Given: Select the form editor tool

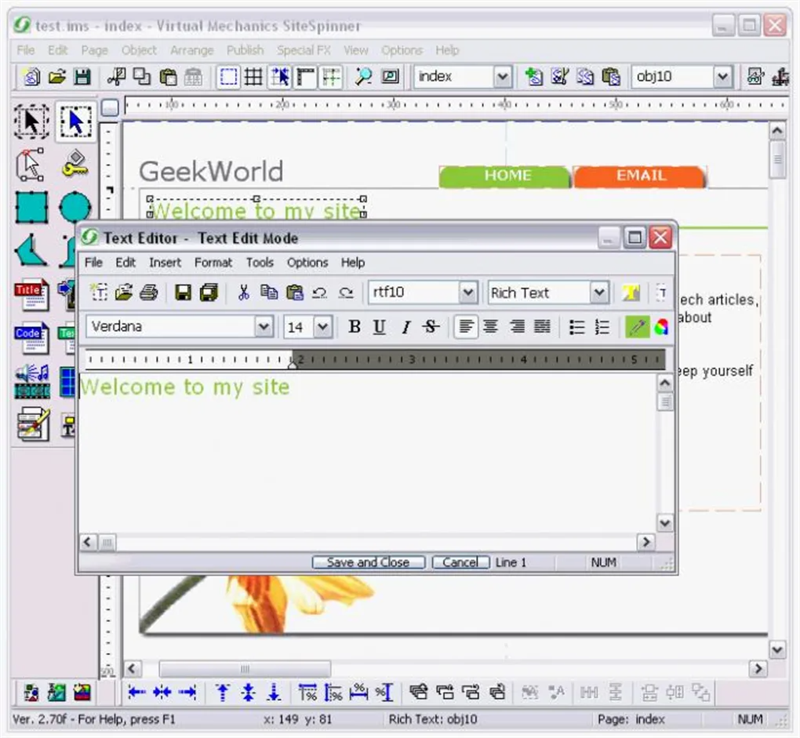Looking at the screenshot, I should pyautogui.click(x=33, y=424).
